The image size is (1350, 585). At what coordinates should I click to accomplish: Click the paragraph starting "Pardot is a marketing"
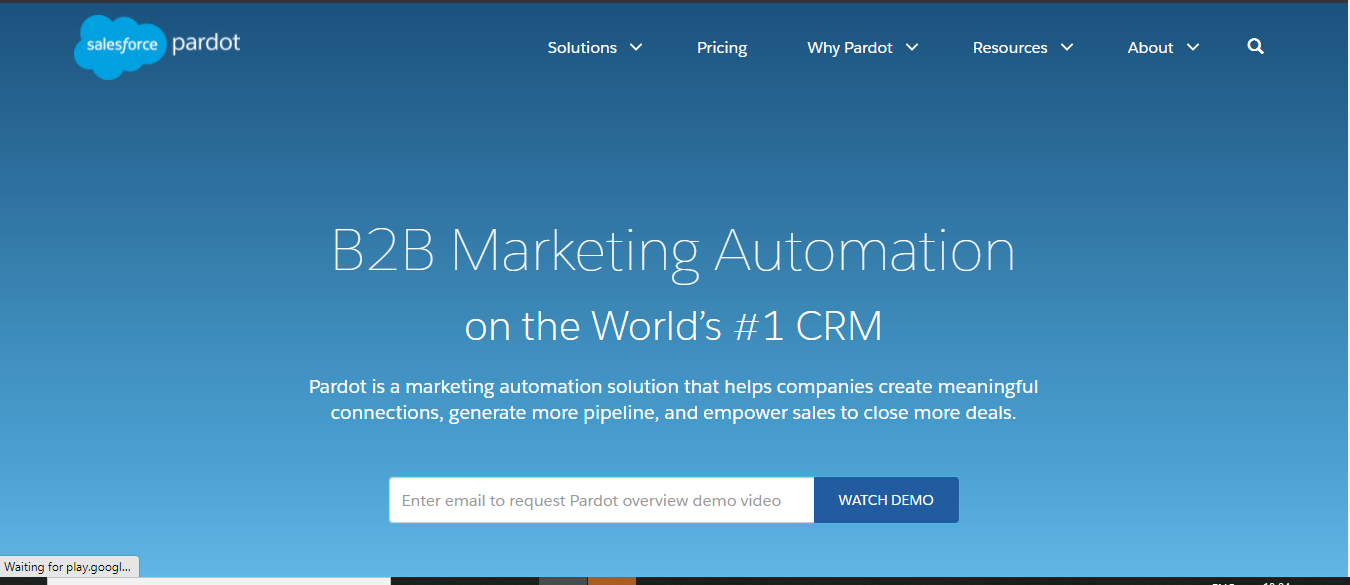[673, 399]
